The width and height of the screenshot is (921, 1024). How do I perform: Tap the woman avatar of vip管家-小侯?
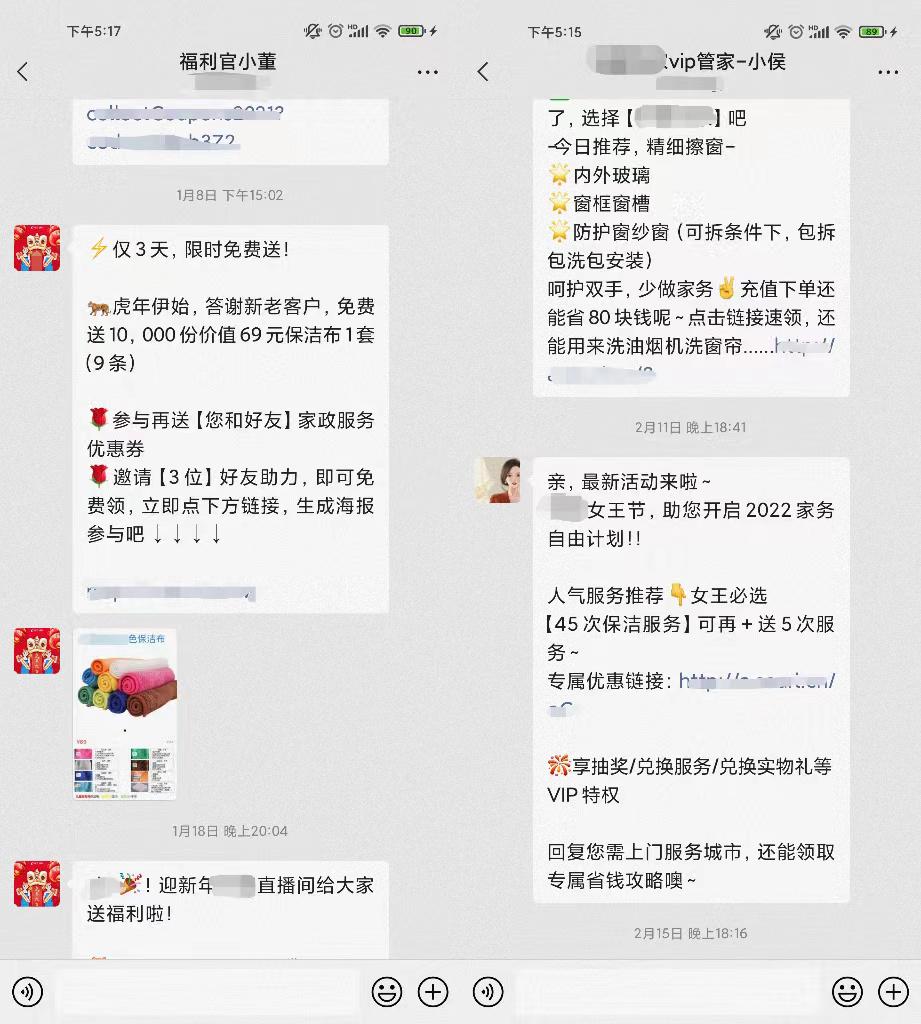click(x=497, y=480)
